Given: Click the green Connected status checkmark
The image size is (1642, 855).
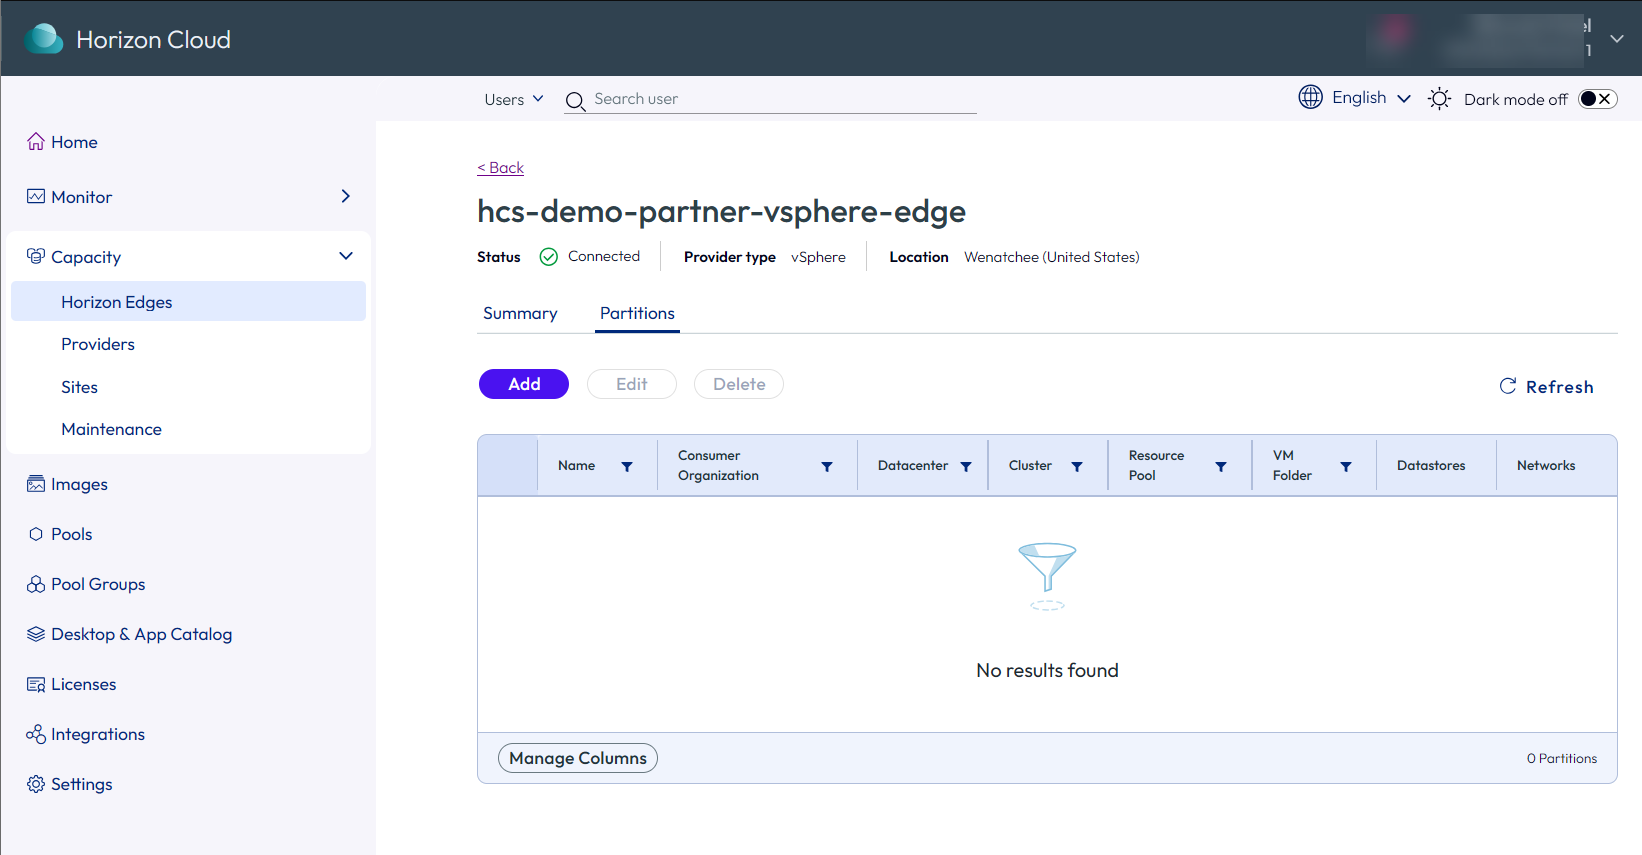Looking at the screenshot, I should (x=549, y=257).
